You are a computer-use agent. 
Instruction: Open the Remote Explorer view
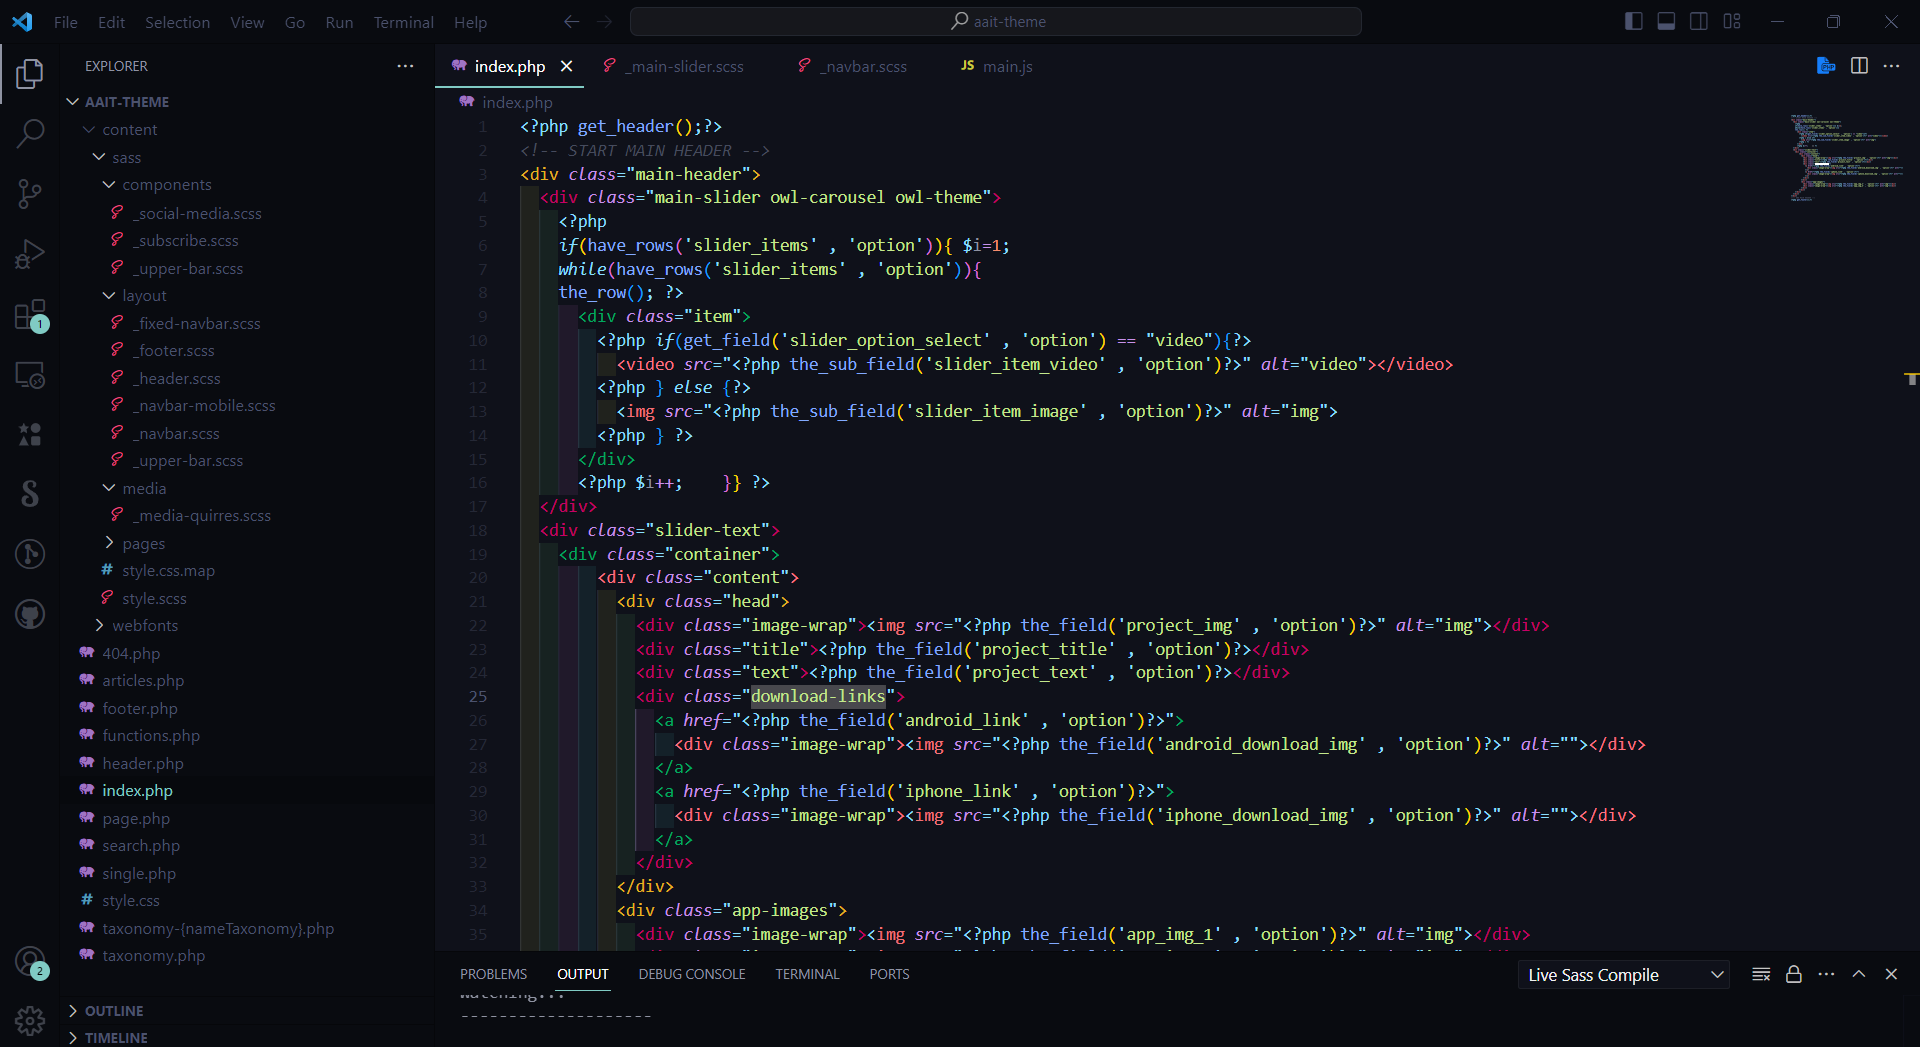tap(30, 375)
